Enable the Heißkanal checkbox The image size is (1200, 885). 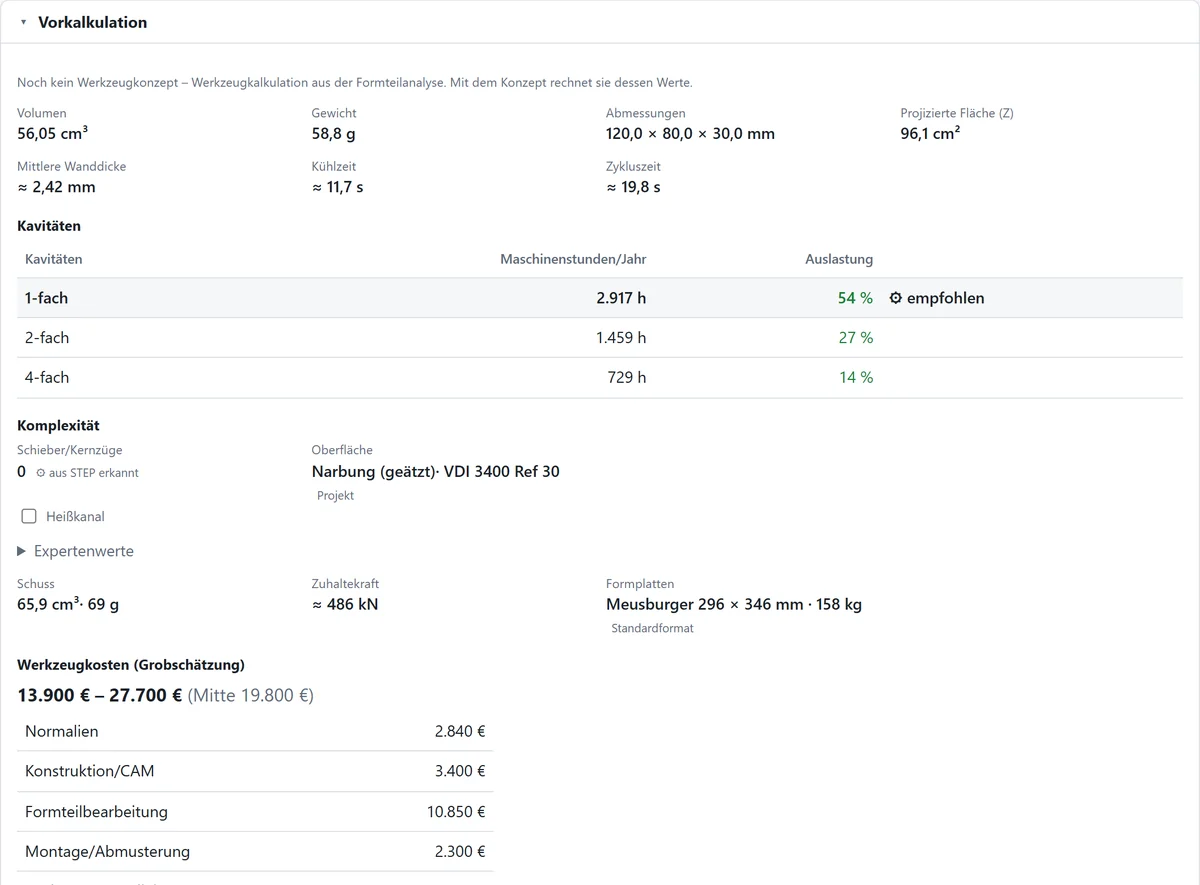pos(29,517)
